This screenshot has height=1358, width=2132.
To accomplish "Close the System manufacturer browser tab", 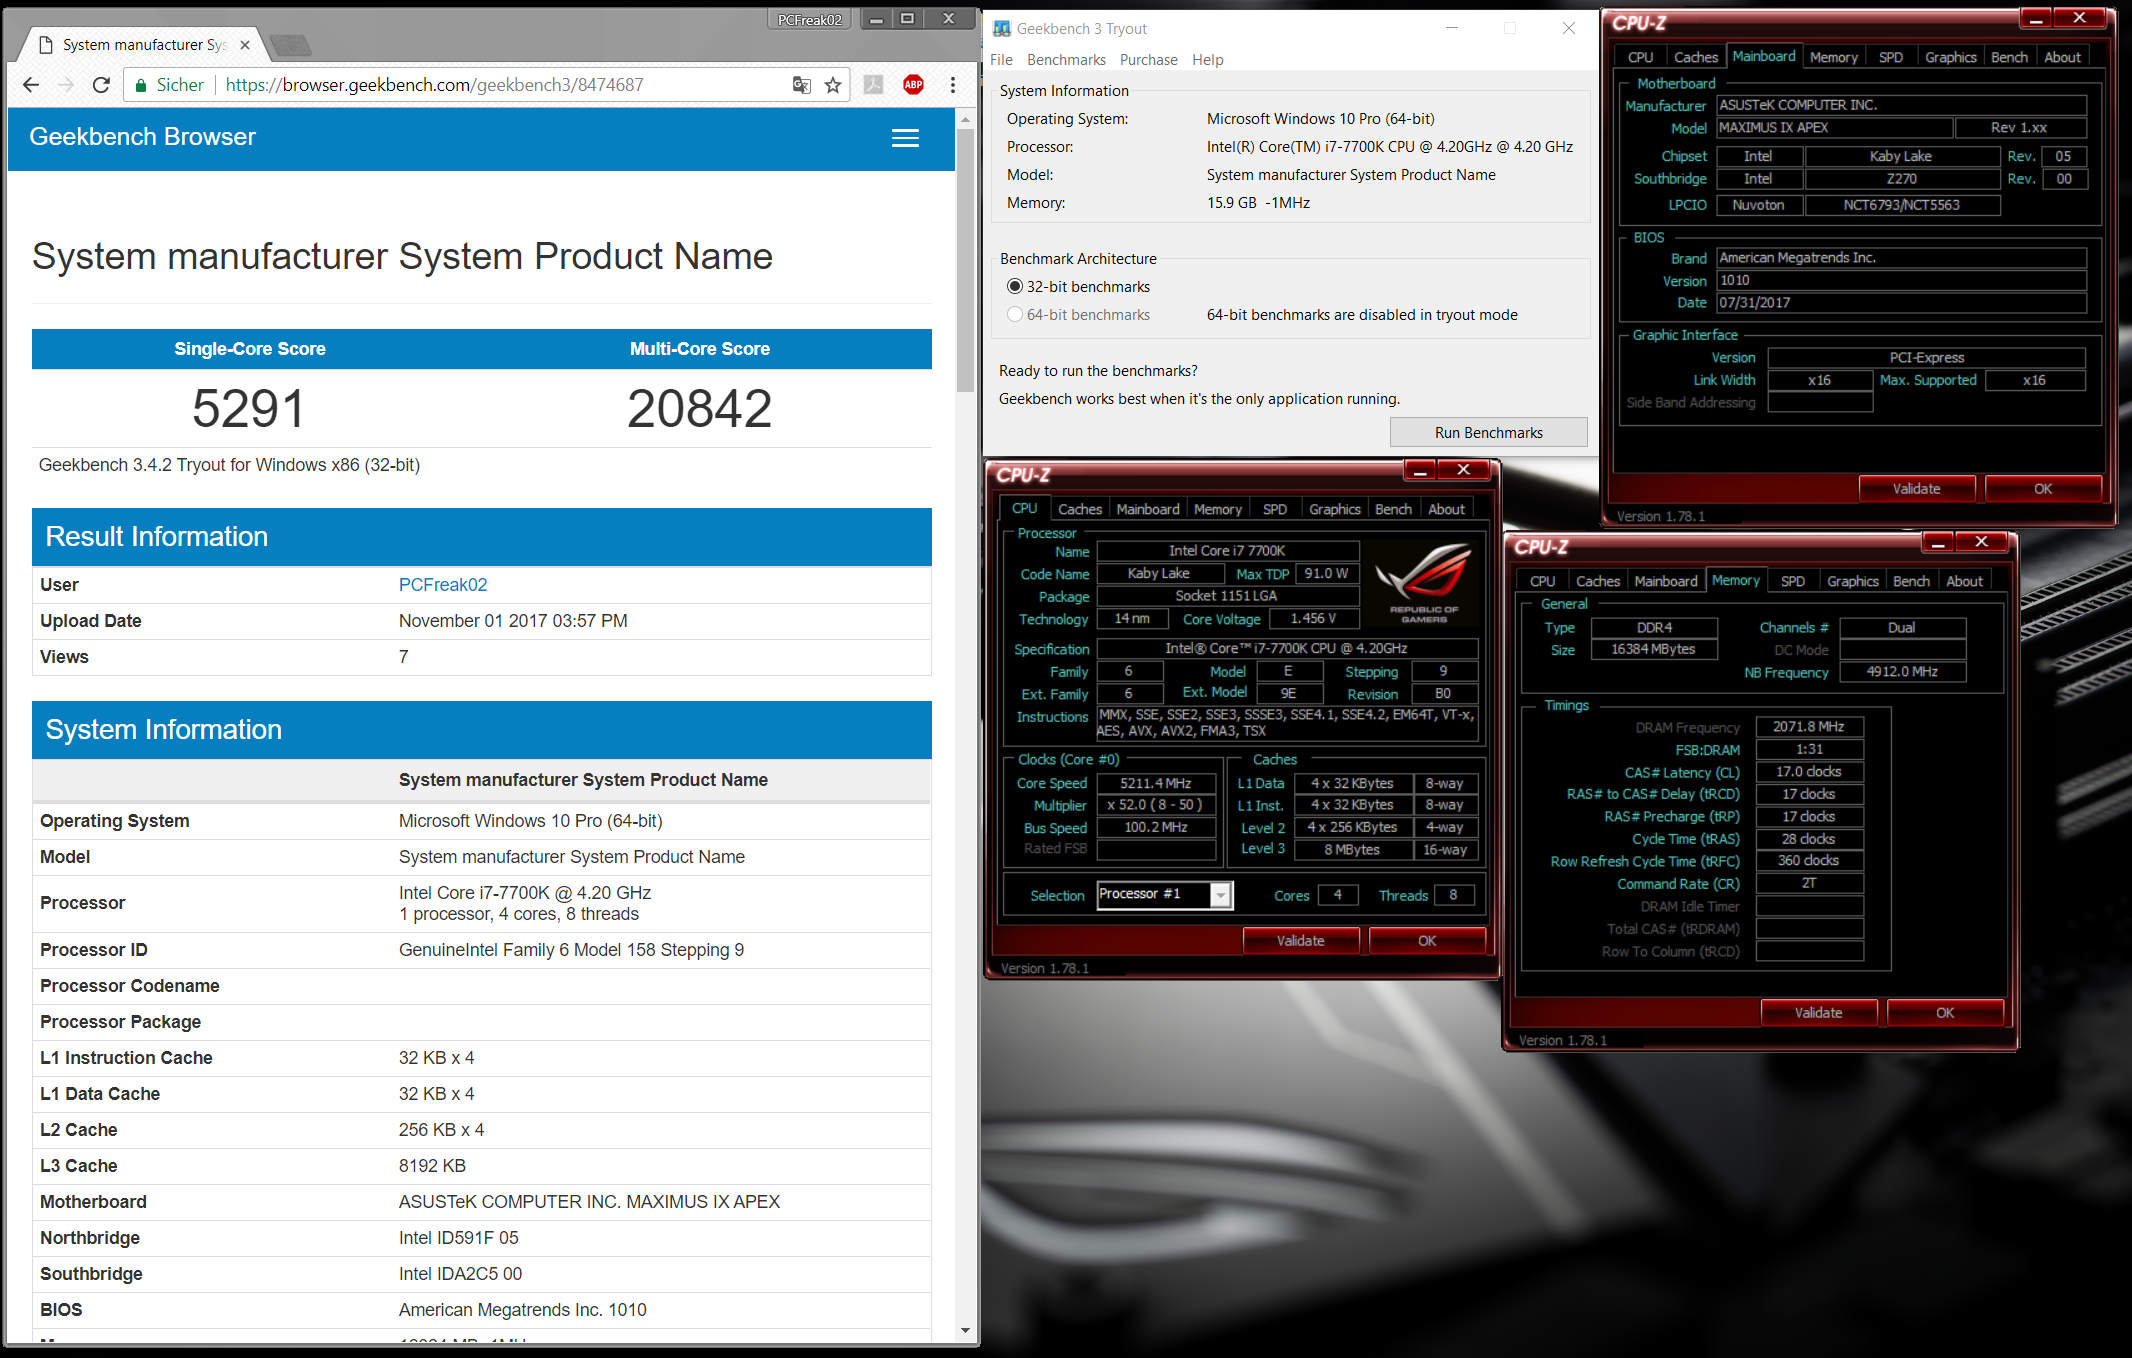I will (x=245, y=45).
